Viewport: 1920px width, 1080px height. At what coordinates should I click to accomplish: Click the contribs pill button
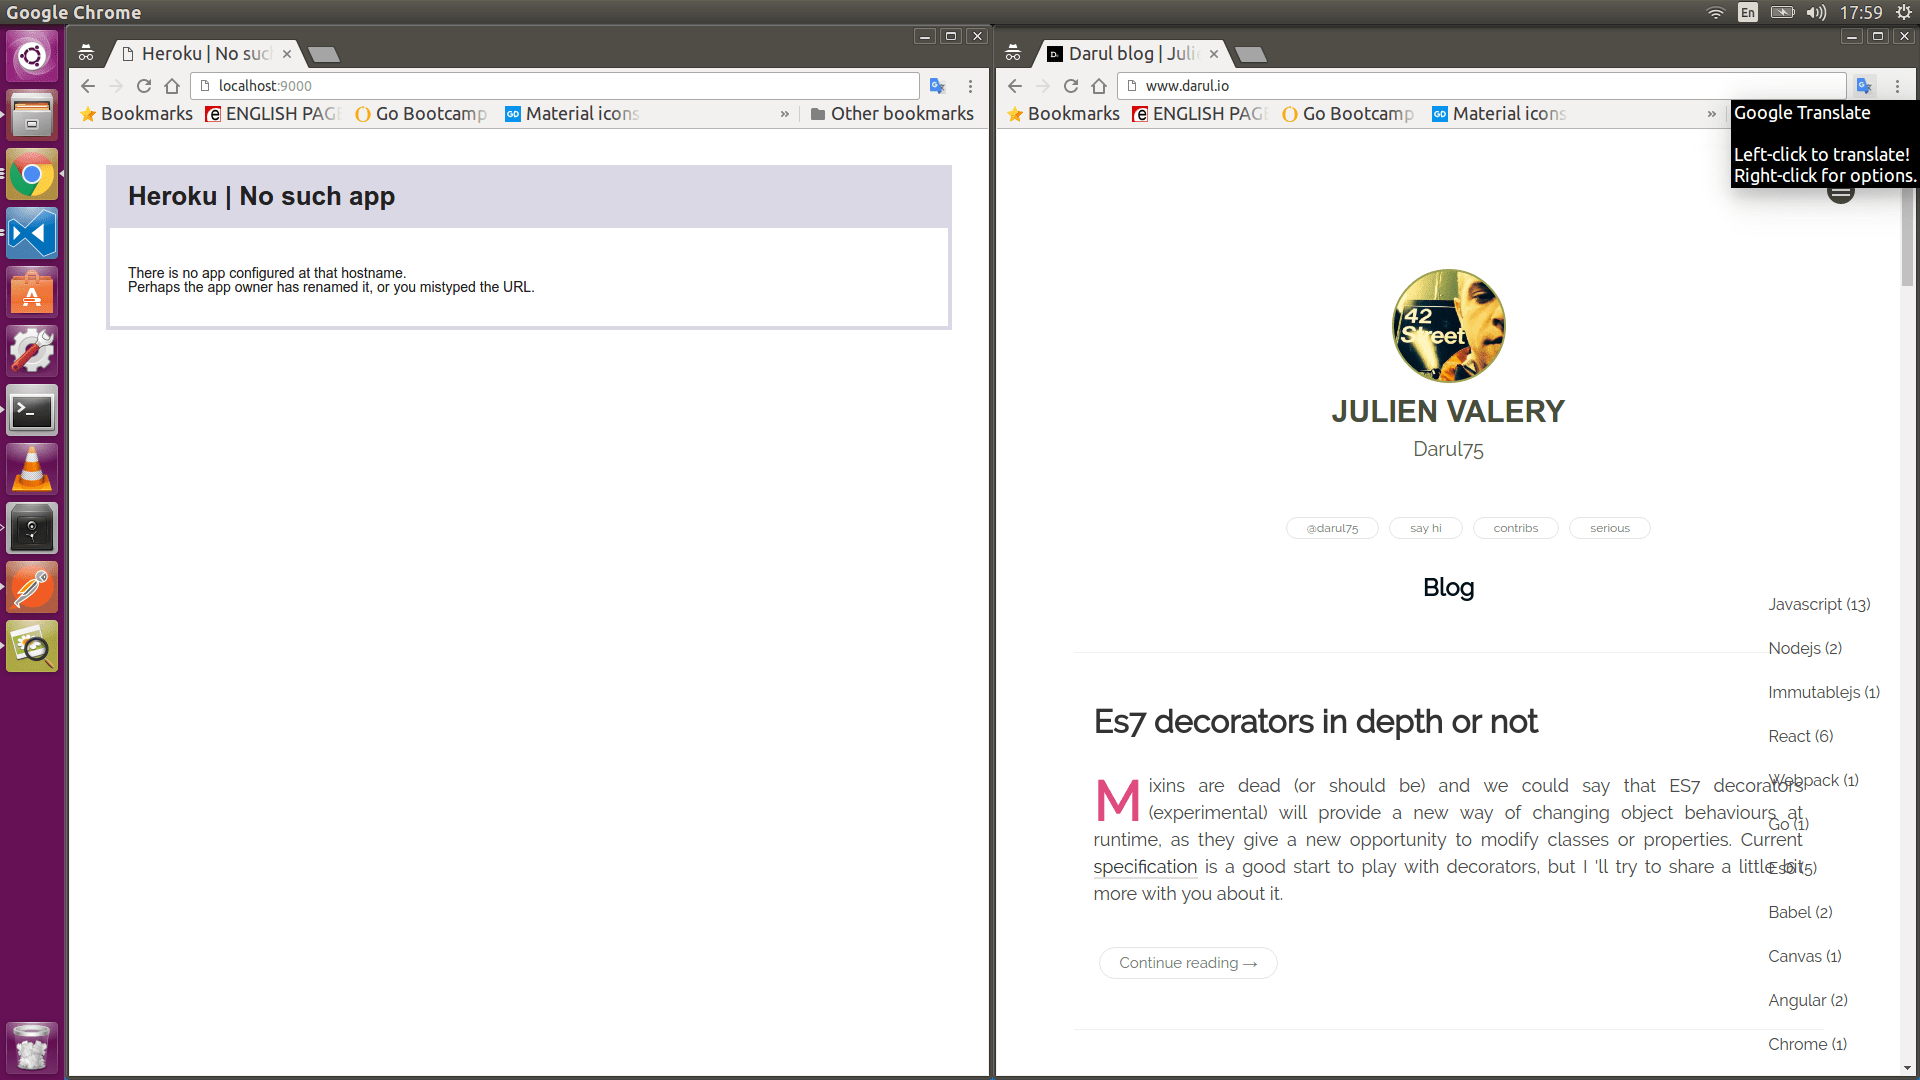point(1515,528)
